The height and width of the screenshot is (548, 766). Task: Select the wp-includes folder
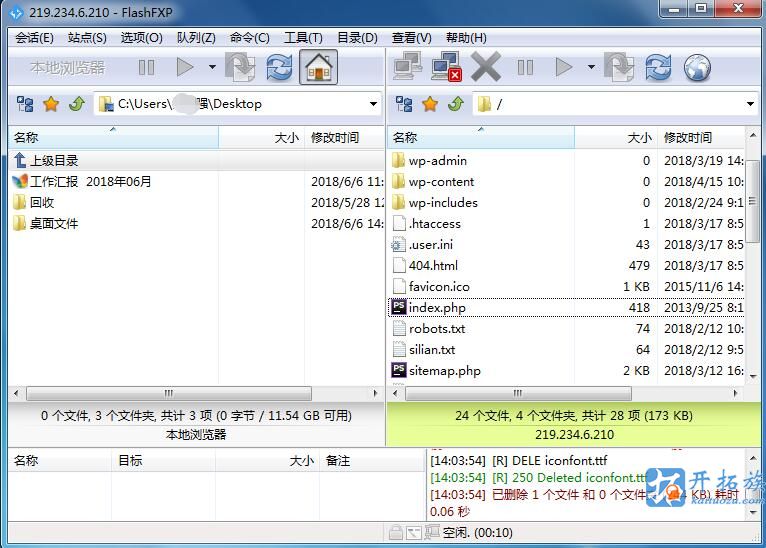pos(567,202)
